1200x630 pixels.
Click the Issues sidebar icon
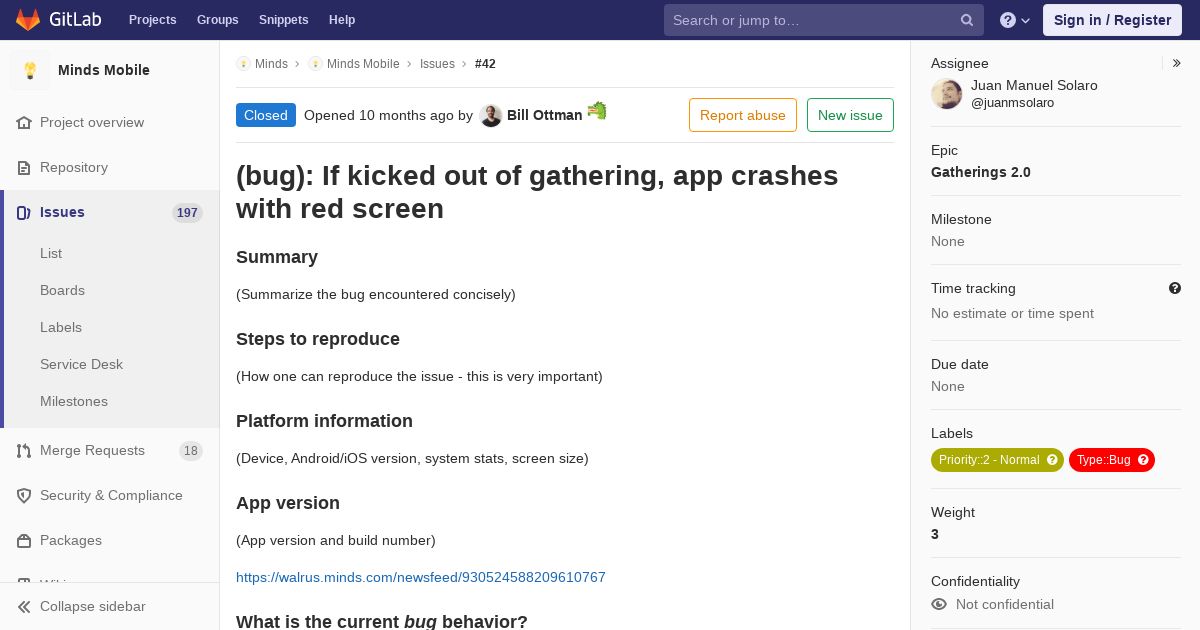tap(24, 212)
